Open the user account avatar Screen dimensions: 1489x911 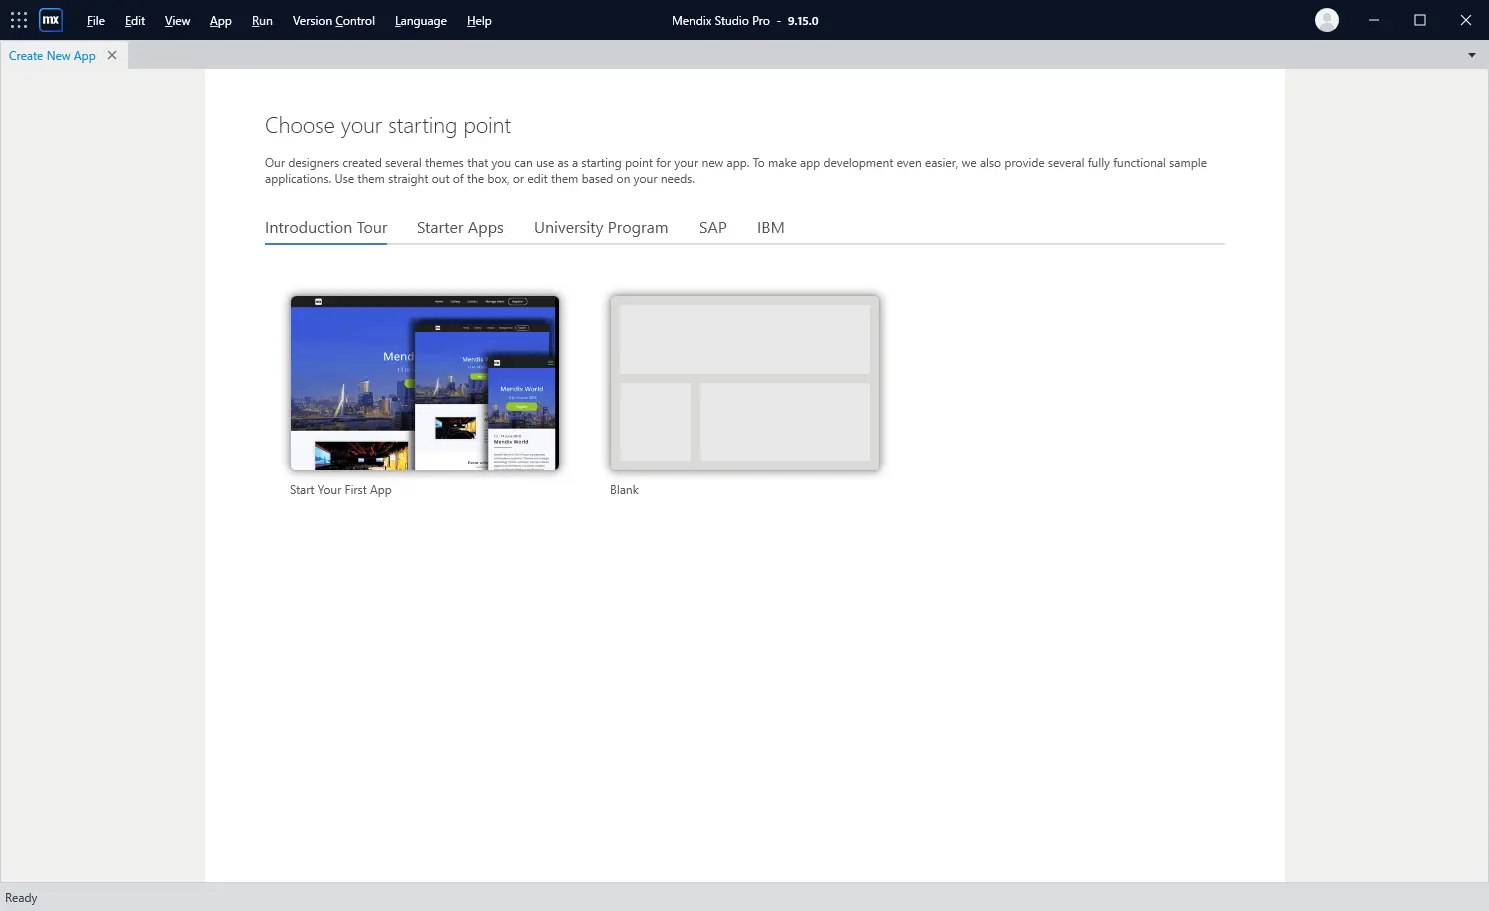pos(1327,20)
